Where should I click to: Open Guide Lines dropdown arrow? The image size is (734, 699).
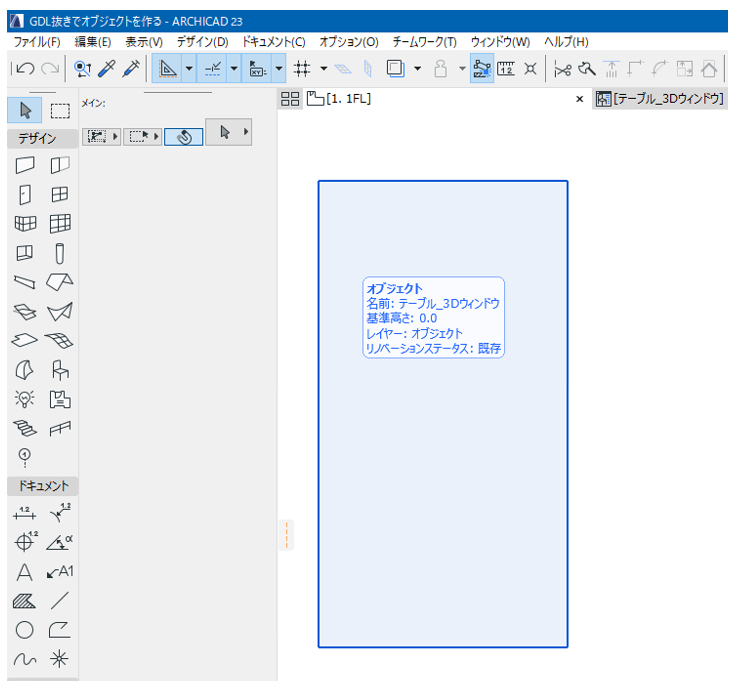[189, 69]
